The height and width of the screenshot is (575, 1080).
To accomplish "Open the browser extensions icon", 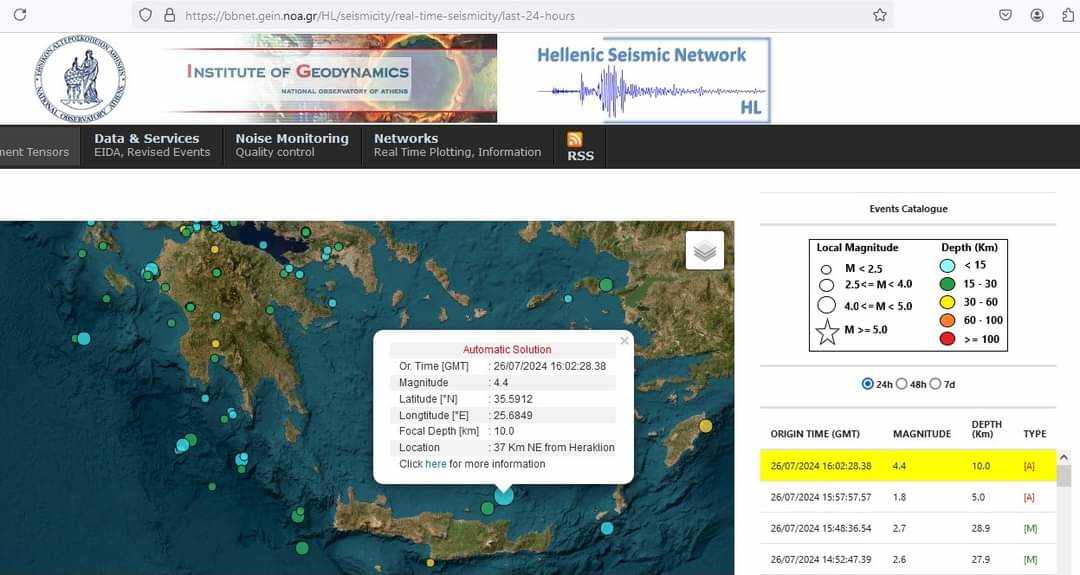I will (1068, 15).
